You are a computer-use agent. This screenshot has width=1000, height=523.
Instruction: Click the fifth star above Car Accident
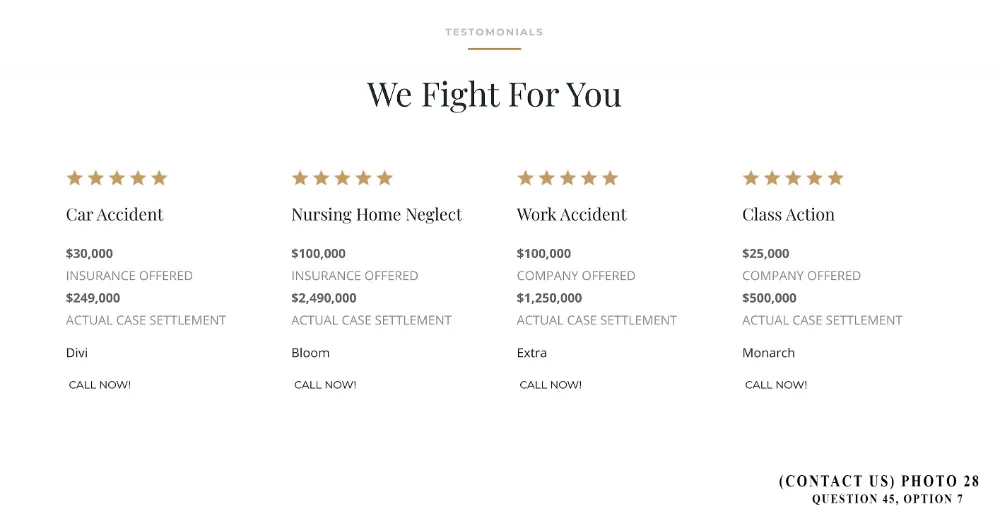pyautogui.click(x=159, y=178)
